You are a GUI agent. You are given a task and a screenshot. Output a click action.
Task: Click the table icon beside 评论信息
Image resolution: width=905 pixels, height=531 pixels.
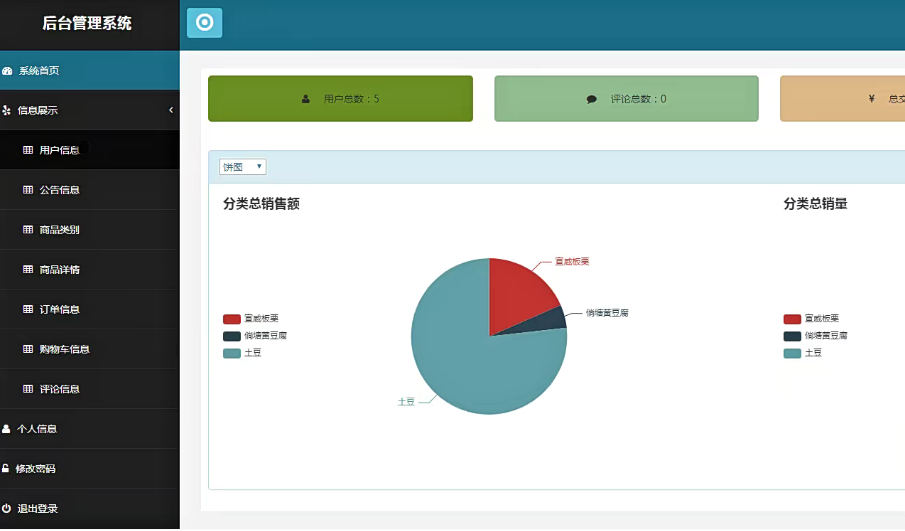click(x=28, y=389)
